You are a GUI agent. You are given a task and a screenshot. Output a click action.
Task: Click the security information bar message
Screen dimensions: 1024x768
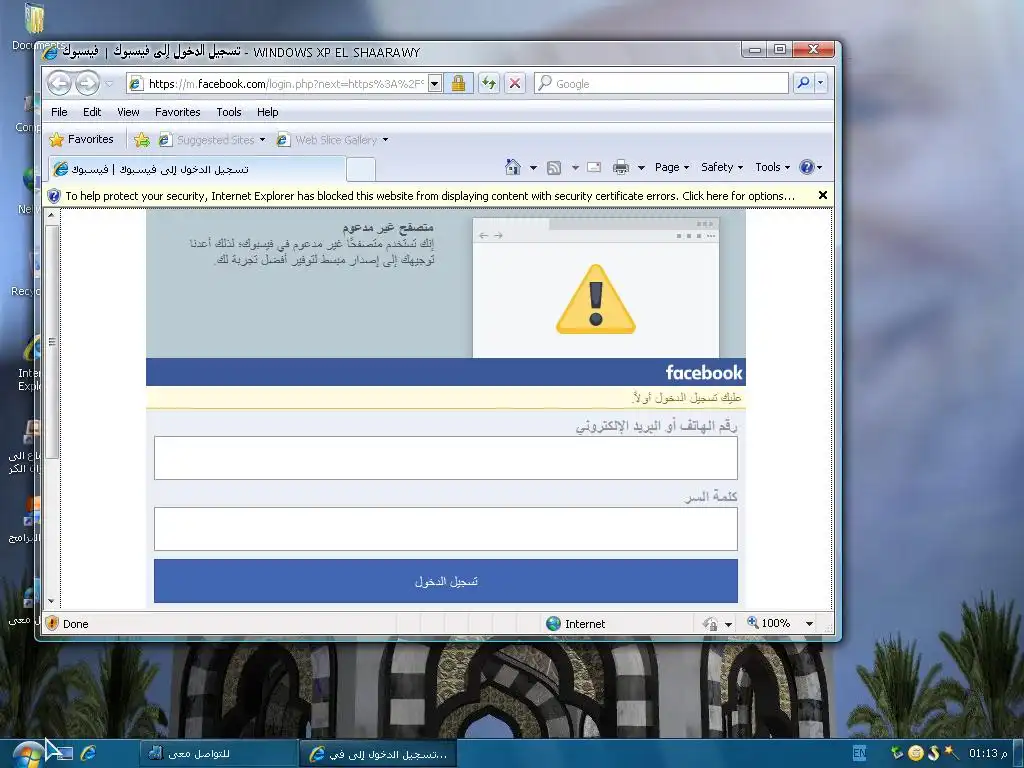pos(430,196)
